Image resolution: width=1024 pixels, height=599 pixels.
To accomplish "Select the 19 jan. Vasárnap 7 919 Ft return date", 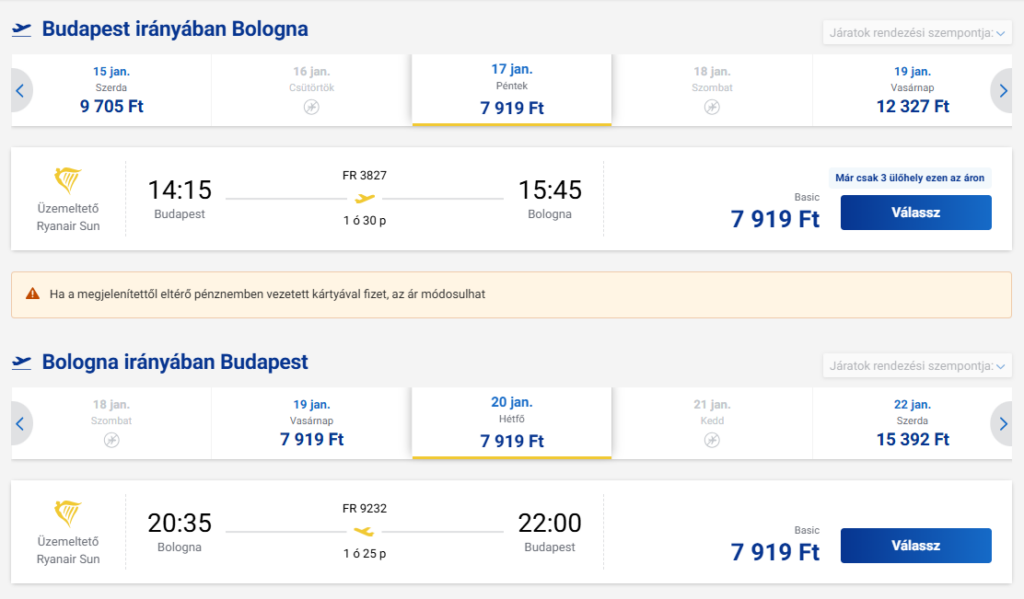I will pyautogui.click(x=312, y=423).
